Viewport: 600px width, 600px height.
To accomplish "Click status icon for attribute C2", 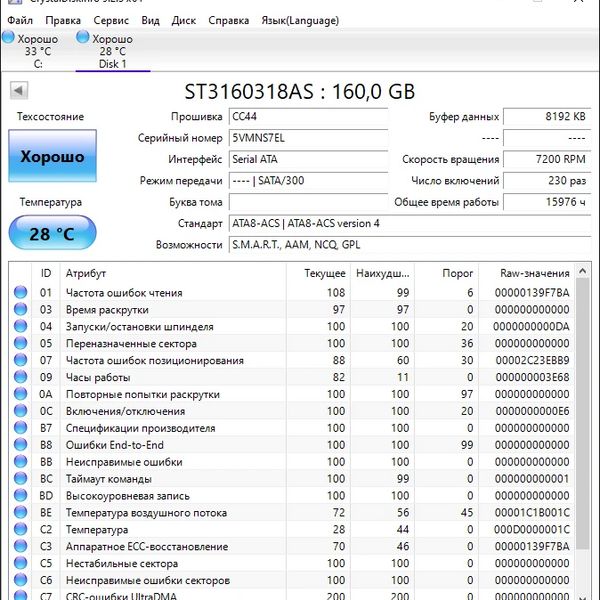I will [x=20, y=529].
